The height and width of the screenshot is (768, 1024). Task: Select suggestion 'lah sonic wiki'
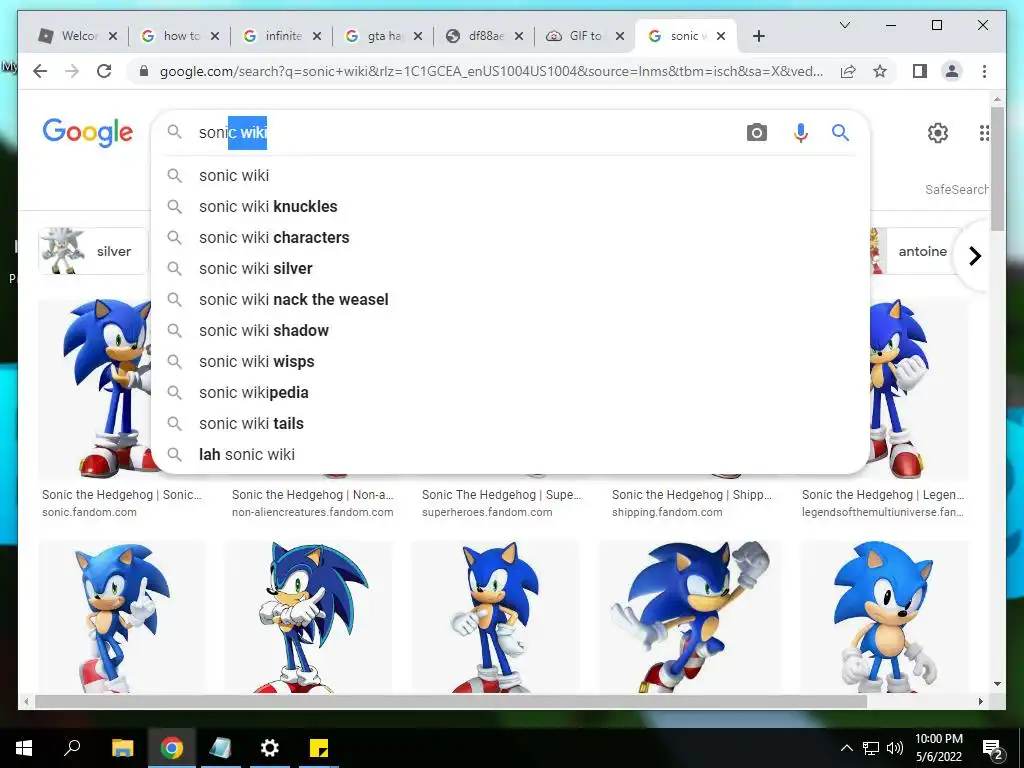tap(510, 455)
